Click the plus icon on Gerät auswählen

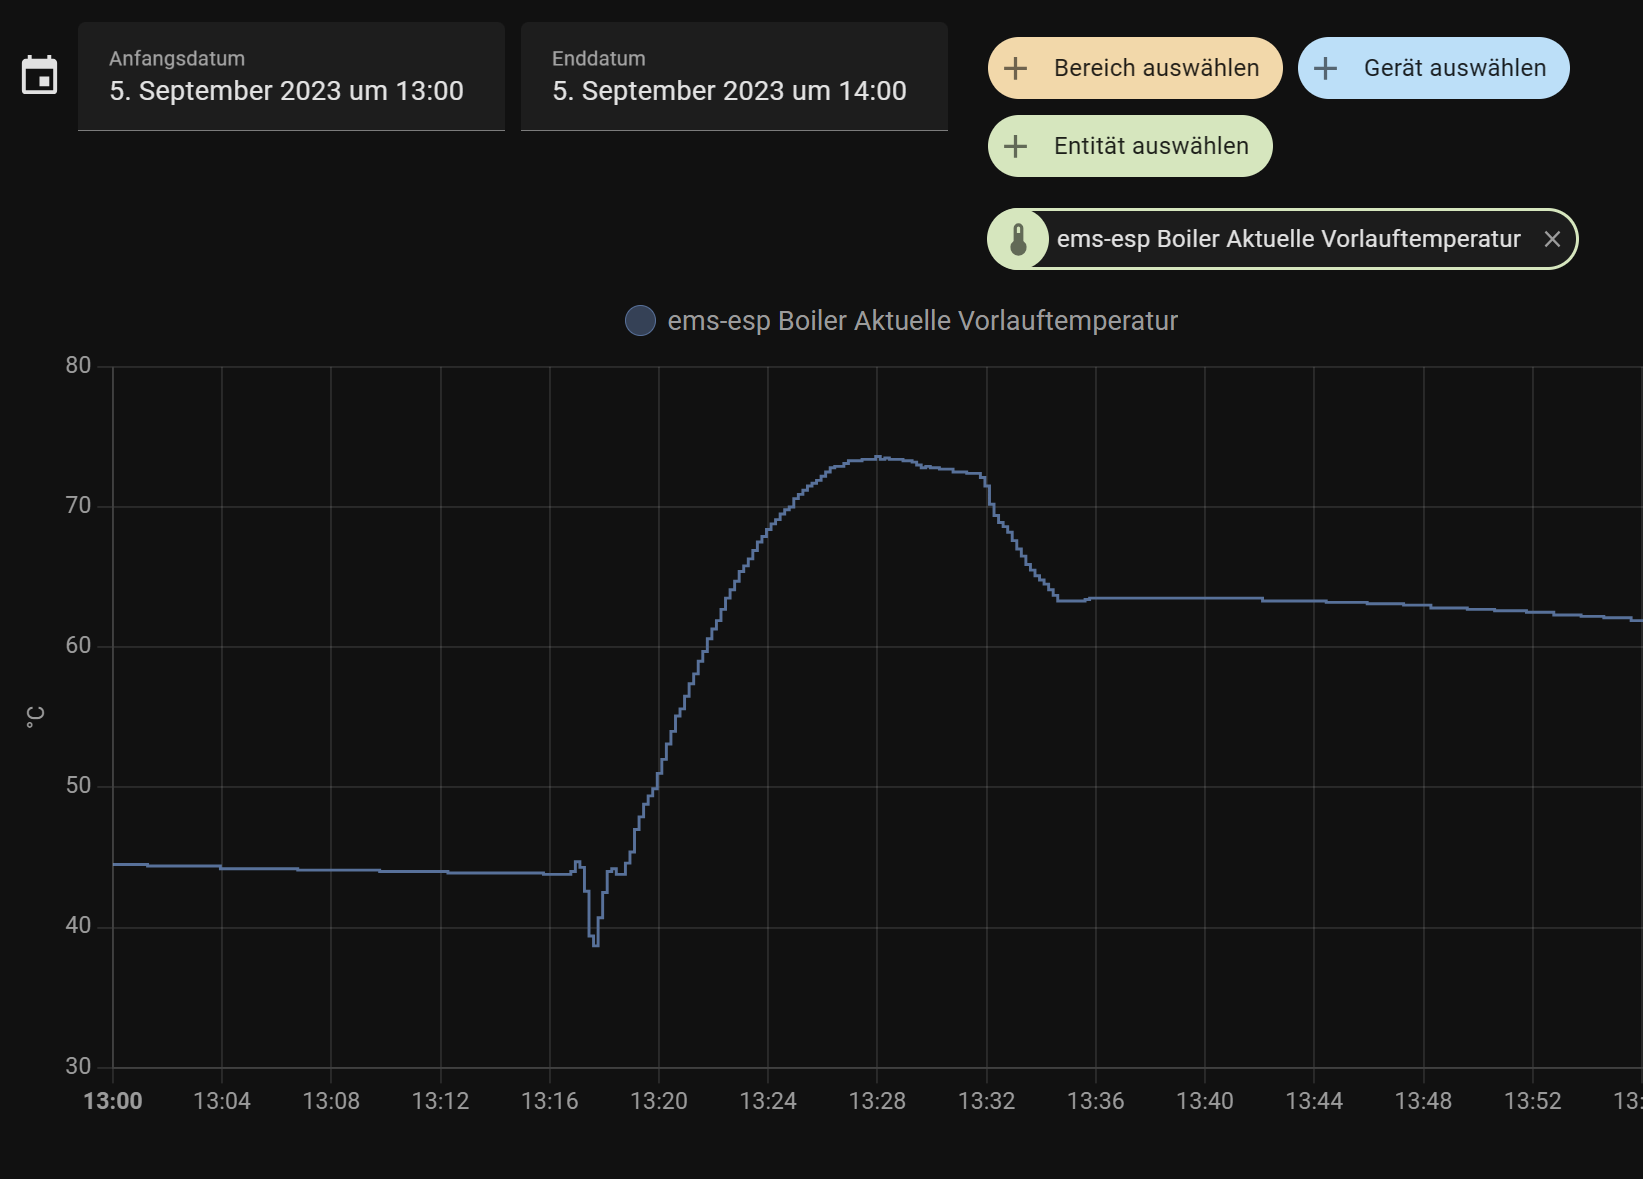click(1326, 68)
